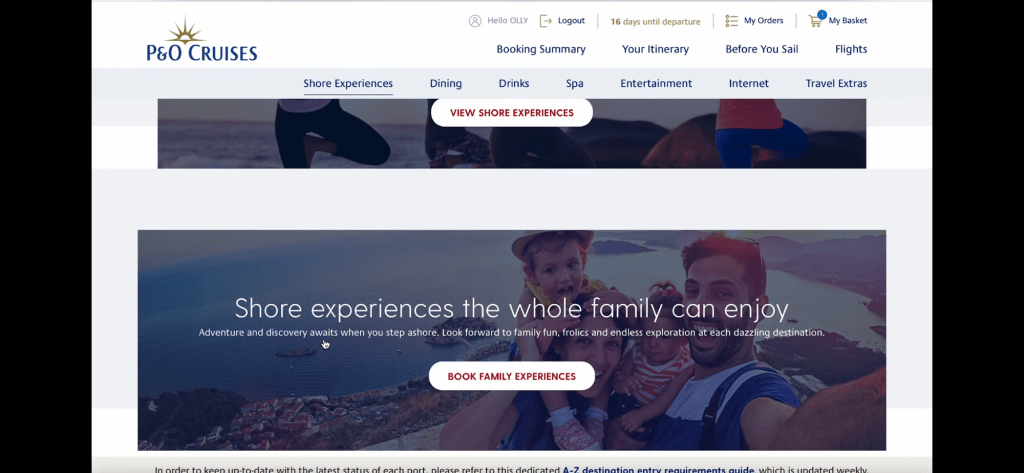Click the Book Family Experiences button
The image size is (1024, 473).
click(x=512, y=376)
